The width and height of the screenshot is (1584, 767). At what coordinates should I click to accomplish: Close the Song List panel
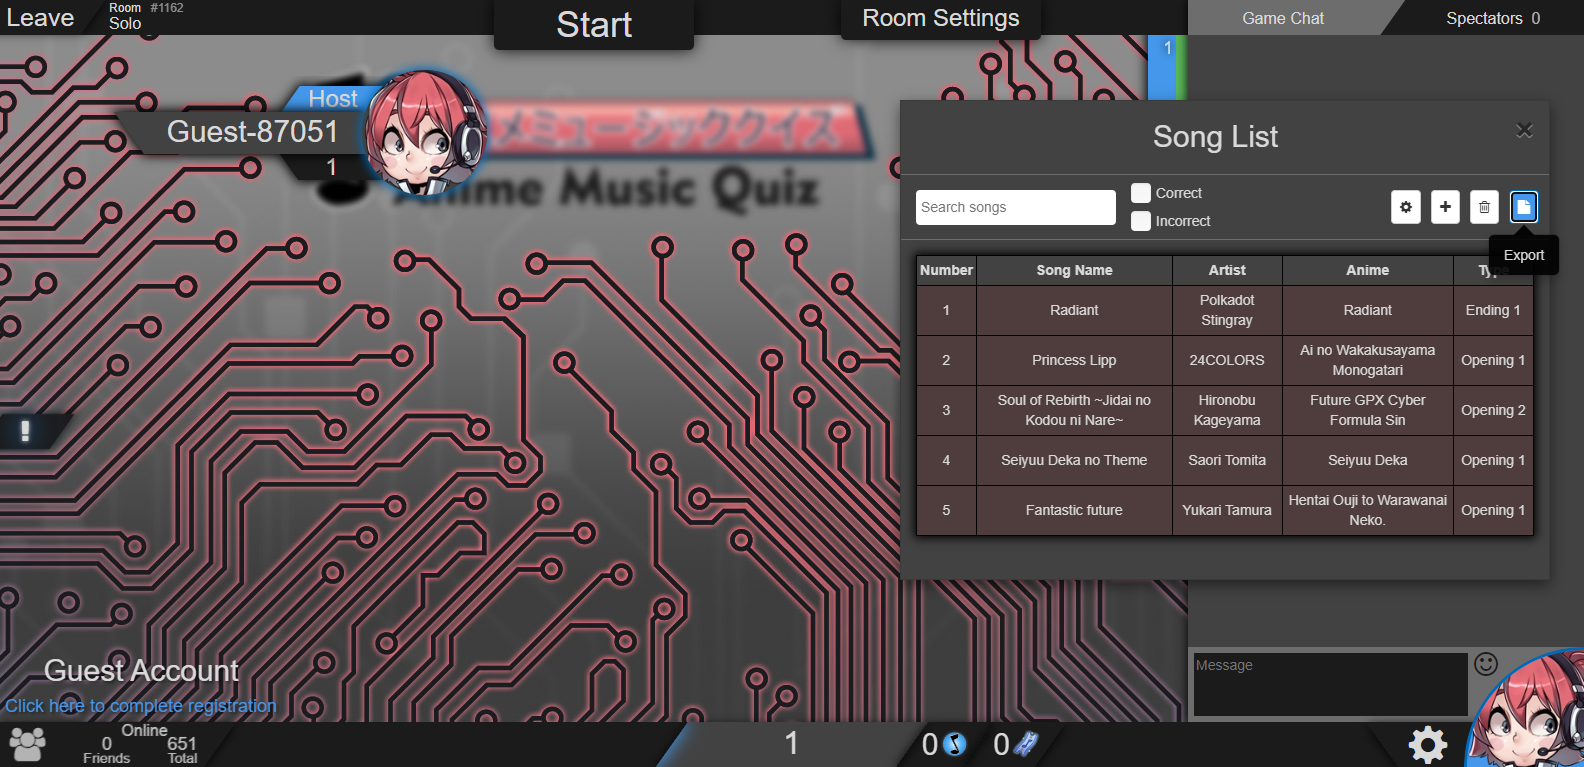pyautogui.click(x=1524, y=130)
